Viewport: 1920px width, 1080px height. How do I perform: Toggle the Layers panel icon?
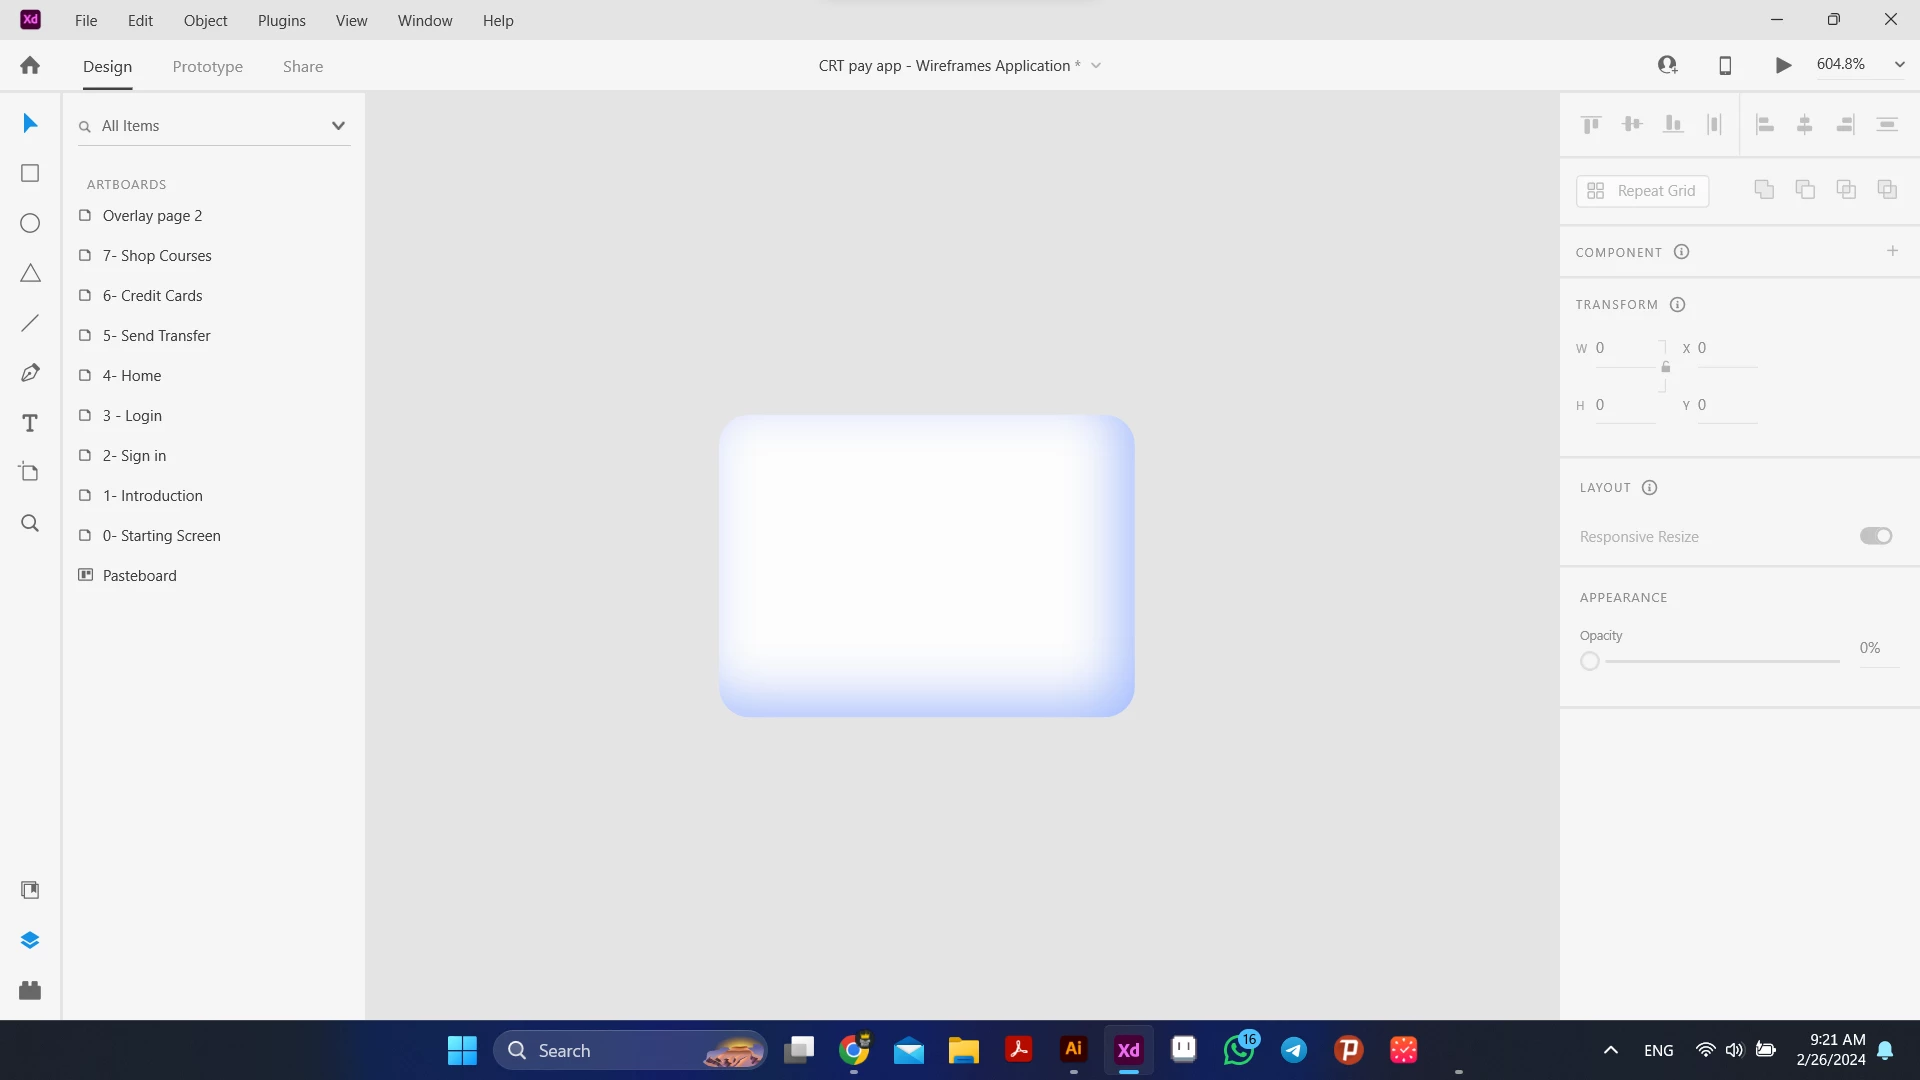point(30,940)
